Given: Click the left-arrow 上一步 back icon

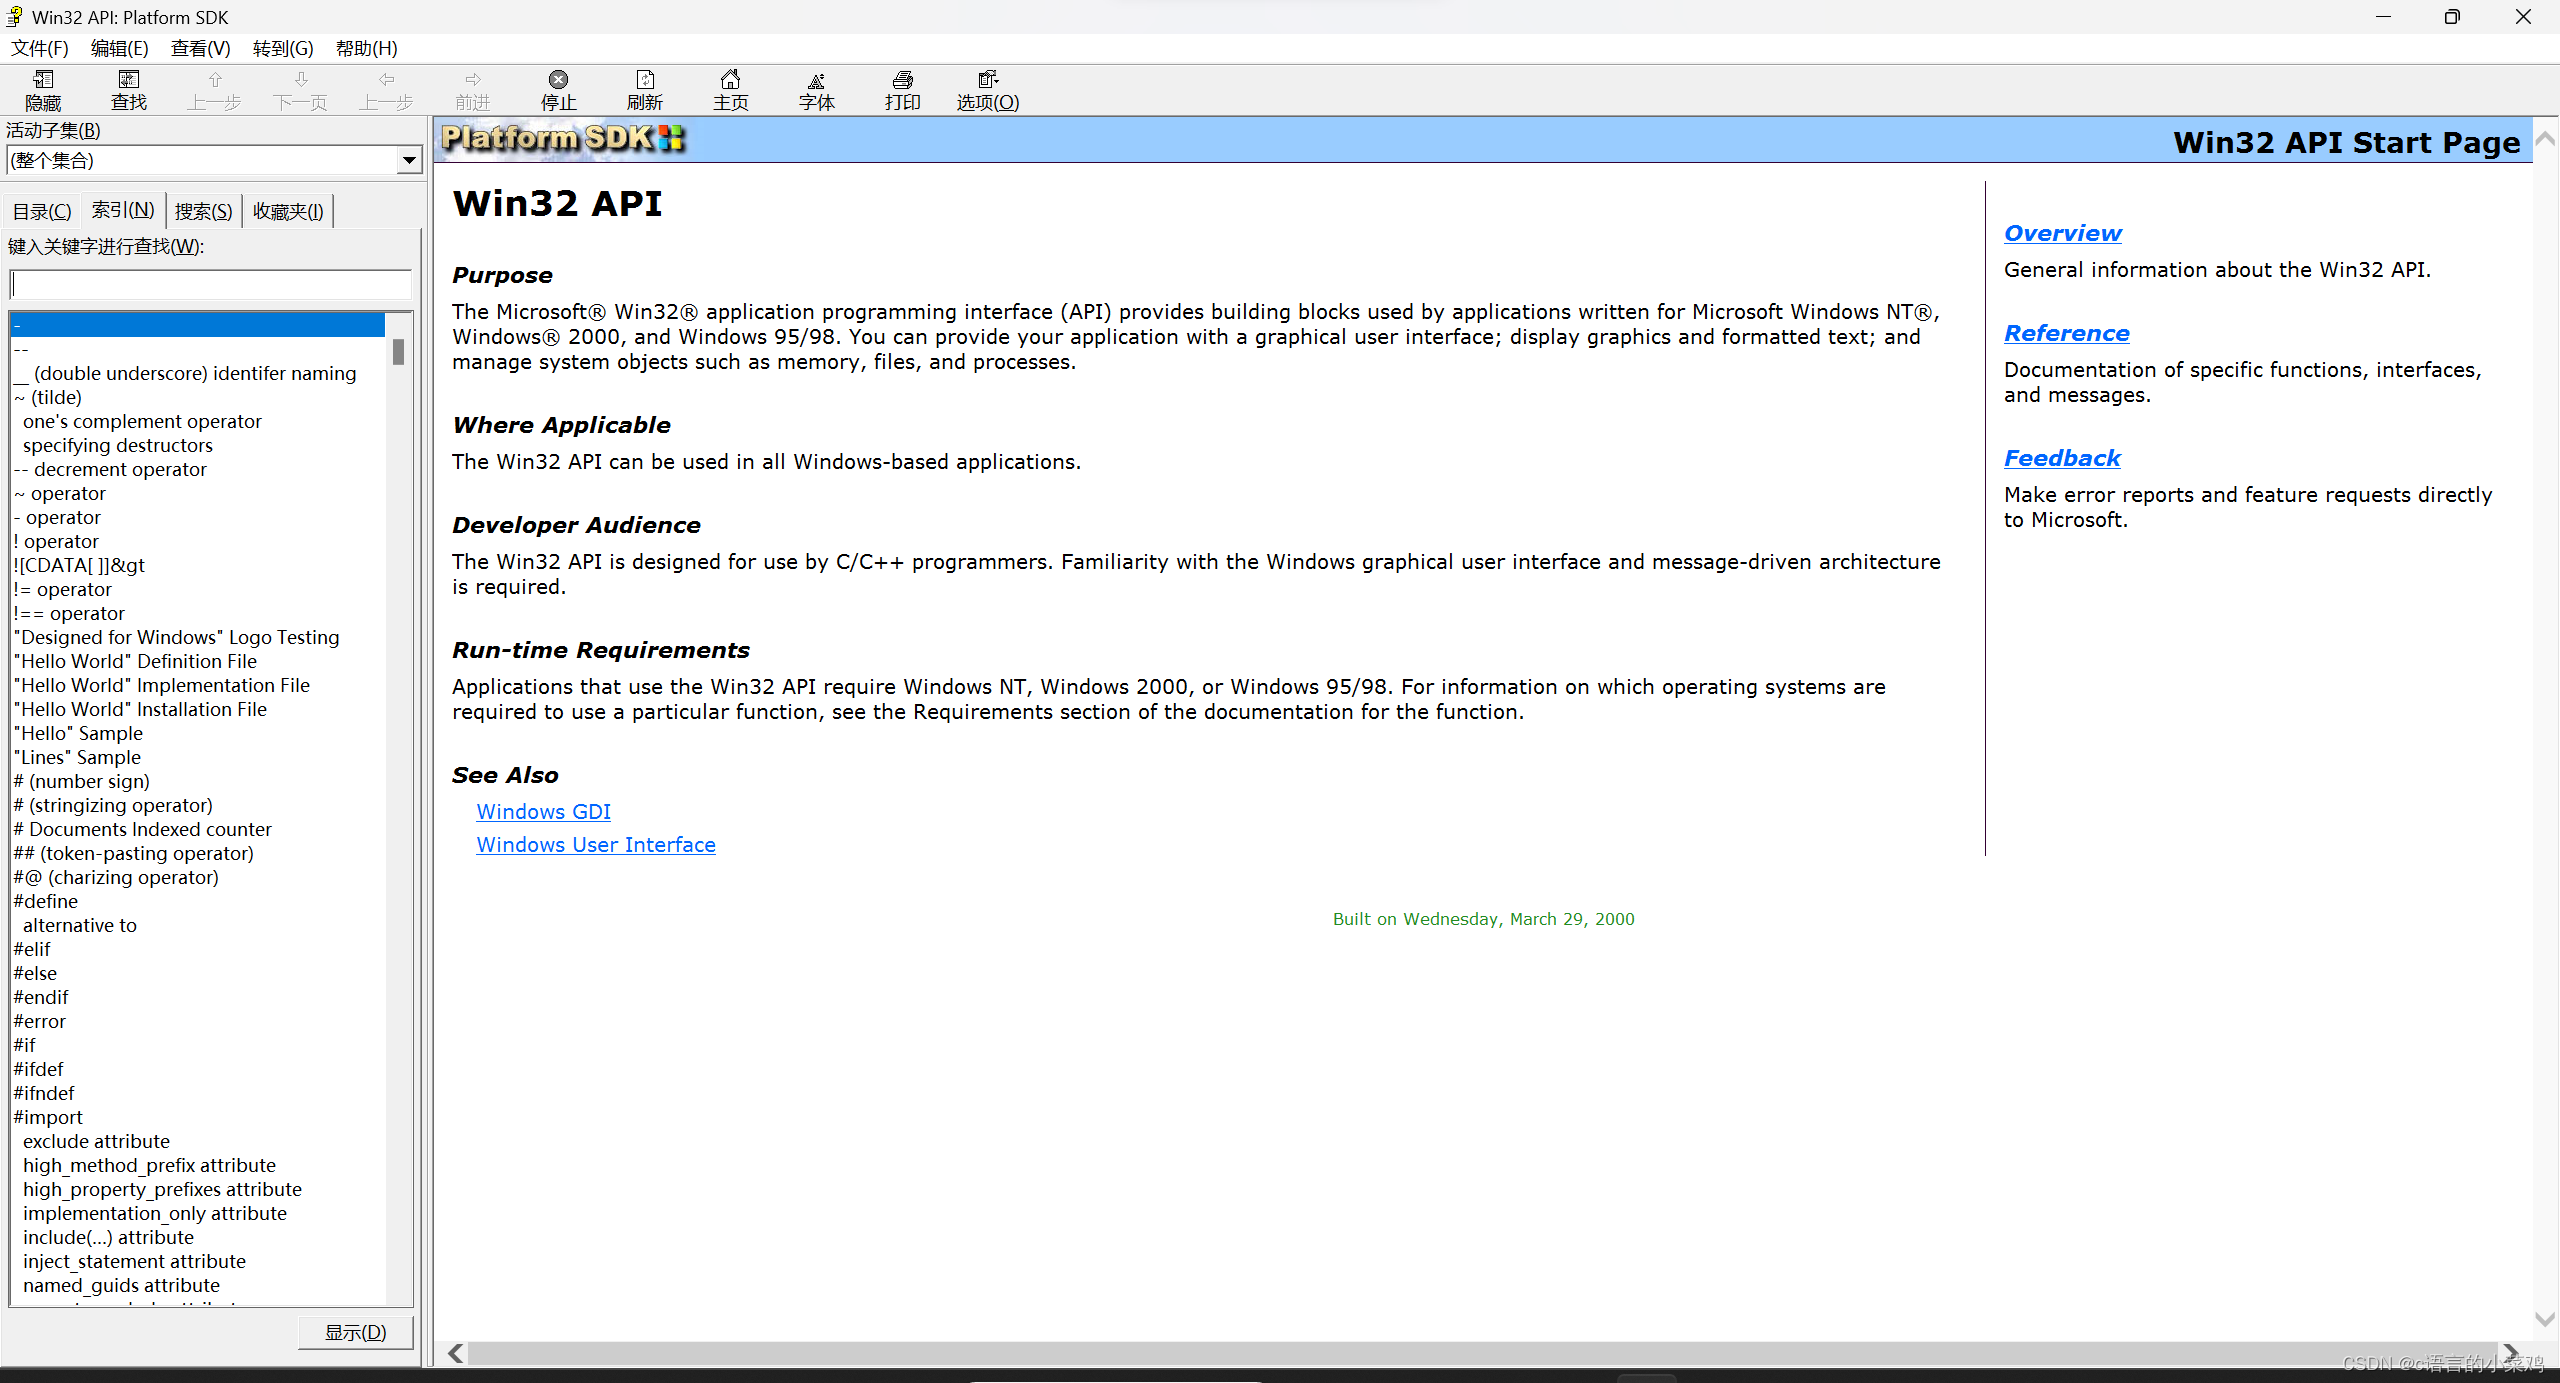Looking at the screenshot, I should 387,90.
